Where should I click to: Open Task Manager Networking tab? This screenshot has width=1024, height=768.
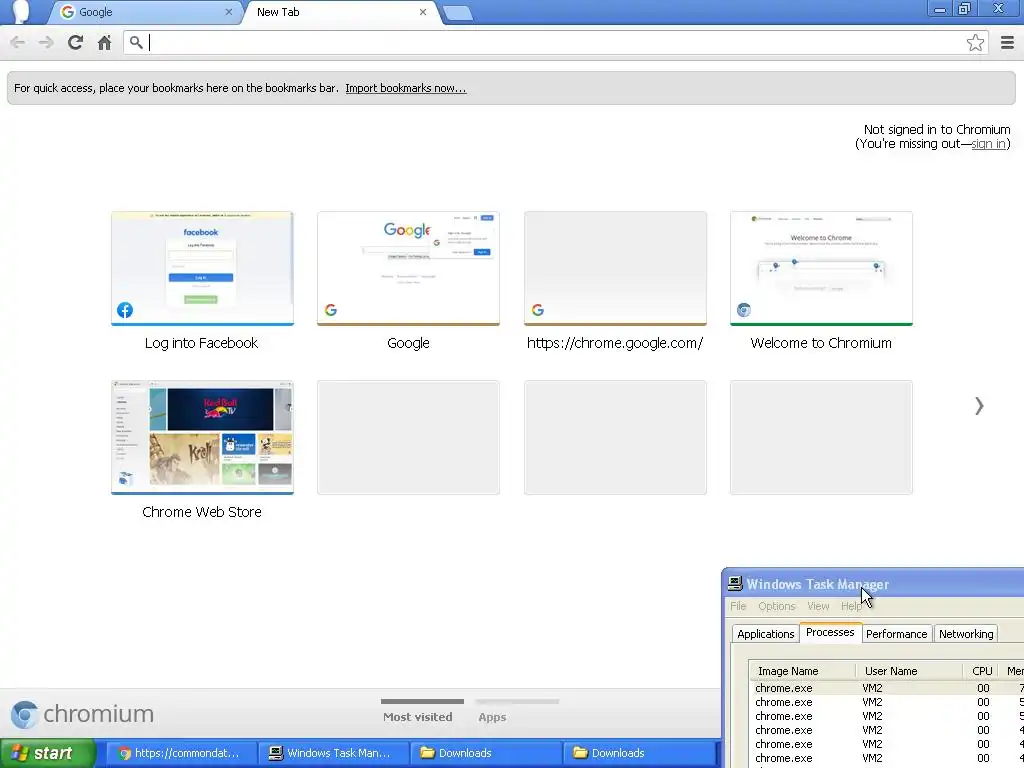[x=966, y=634]
